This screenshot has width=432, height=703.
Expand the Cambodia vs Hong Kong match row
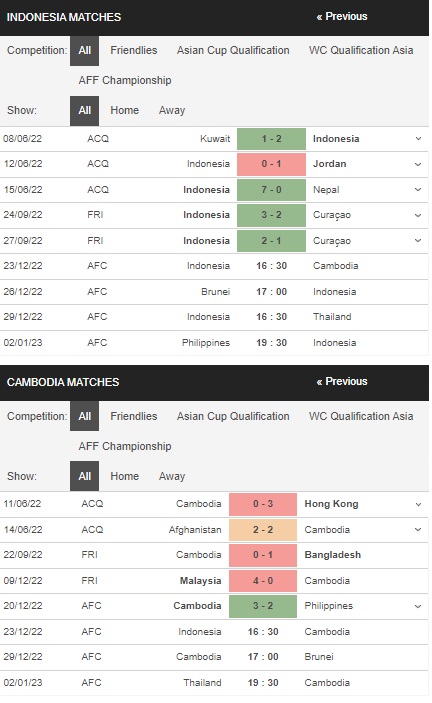(x=418, y=504)
